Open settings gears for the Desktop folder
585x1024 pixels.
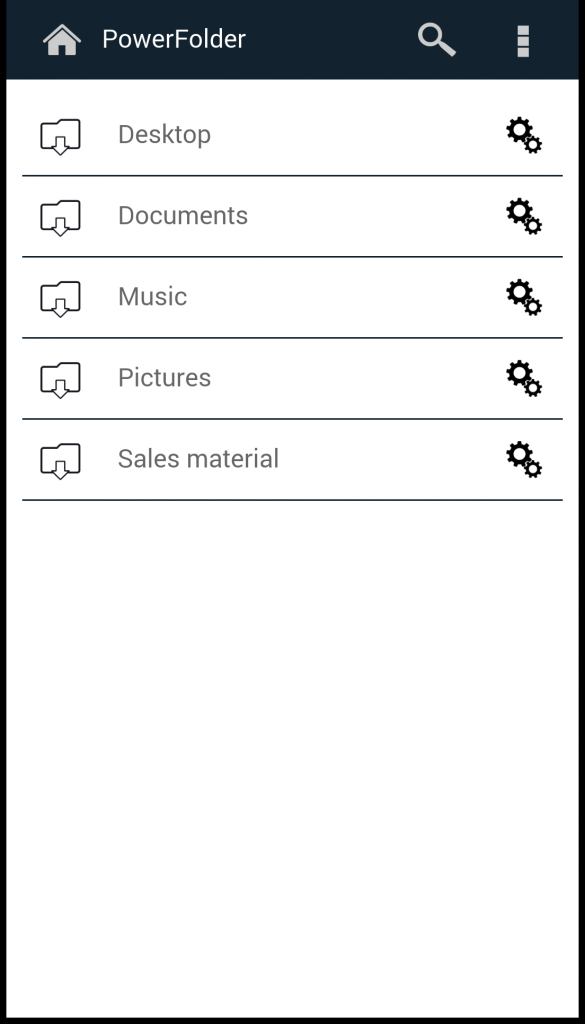(522, 134)
